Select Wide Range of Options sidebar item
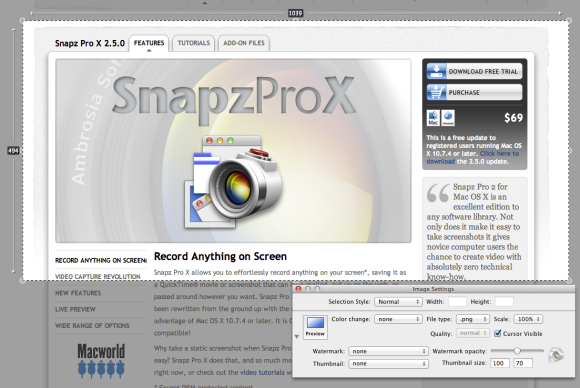The height and width of the screenshot is (388, 580). [x=92, y=325]
